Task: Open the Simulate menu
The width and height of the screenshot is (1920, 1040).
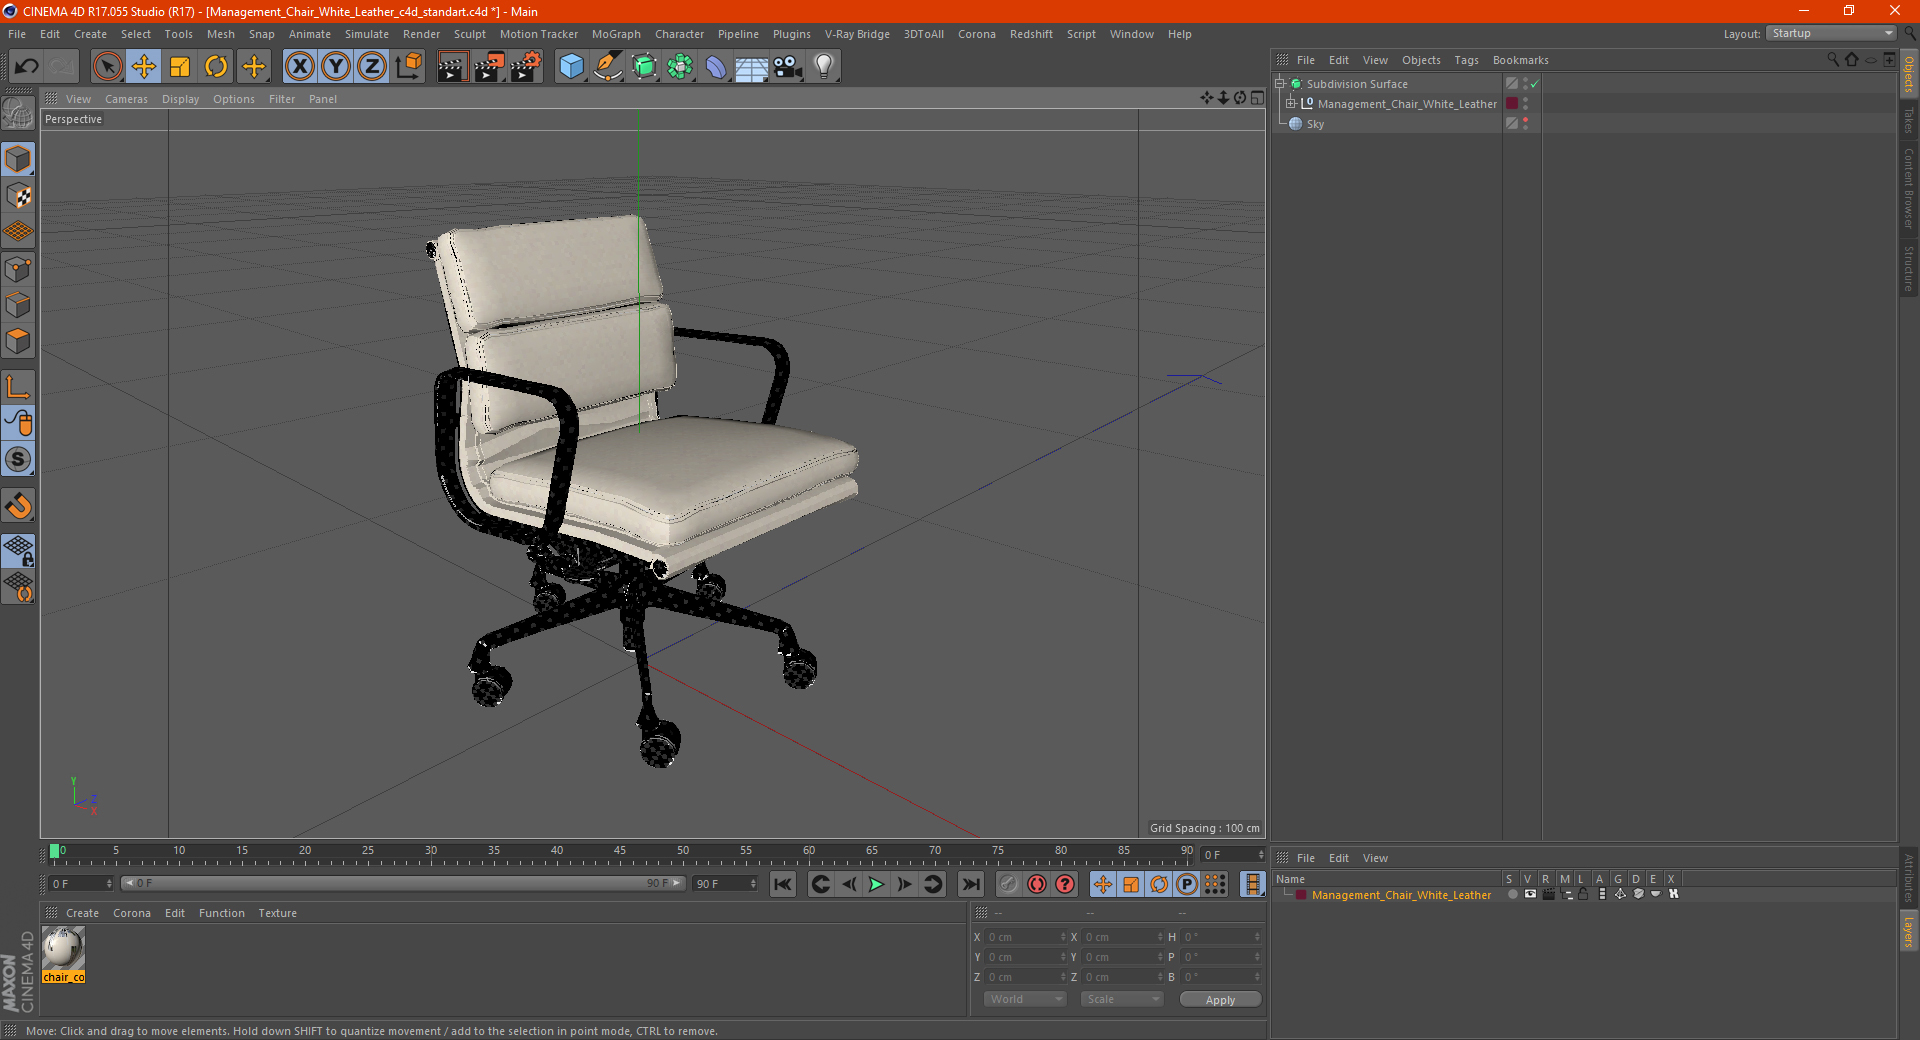Action: click(x=367, y=34)
